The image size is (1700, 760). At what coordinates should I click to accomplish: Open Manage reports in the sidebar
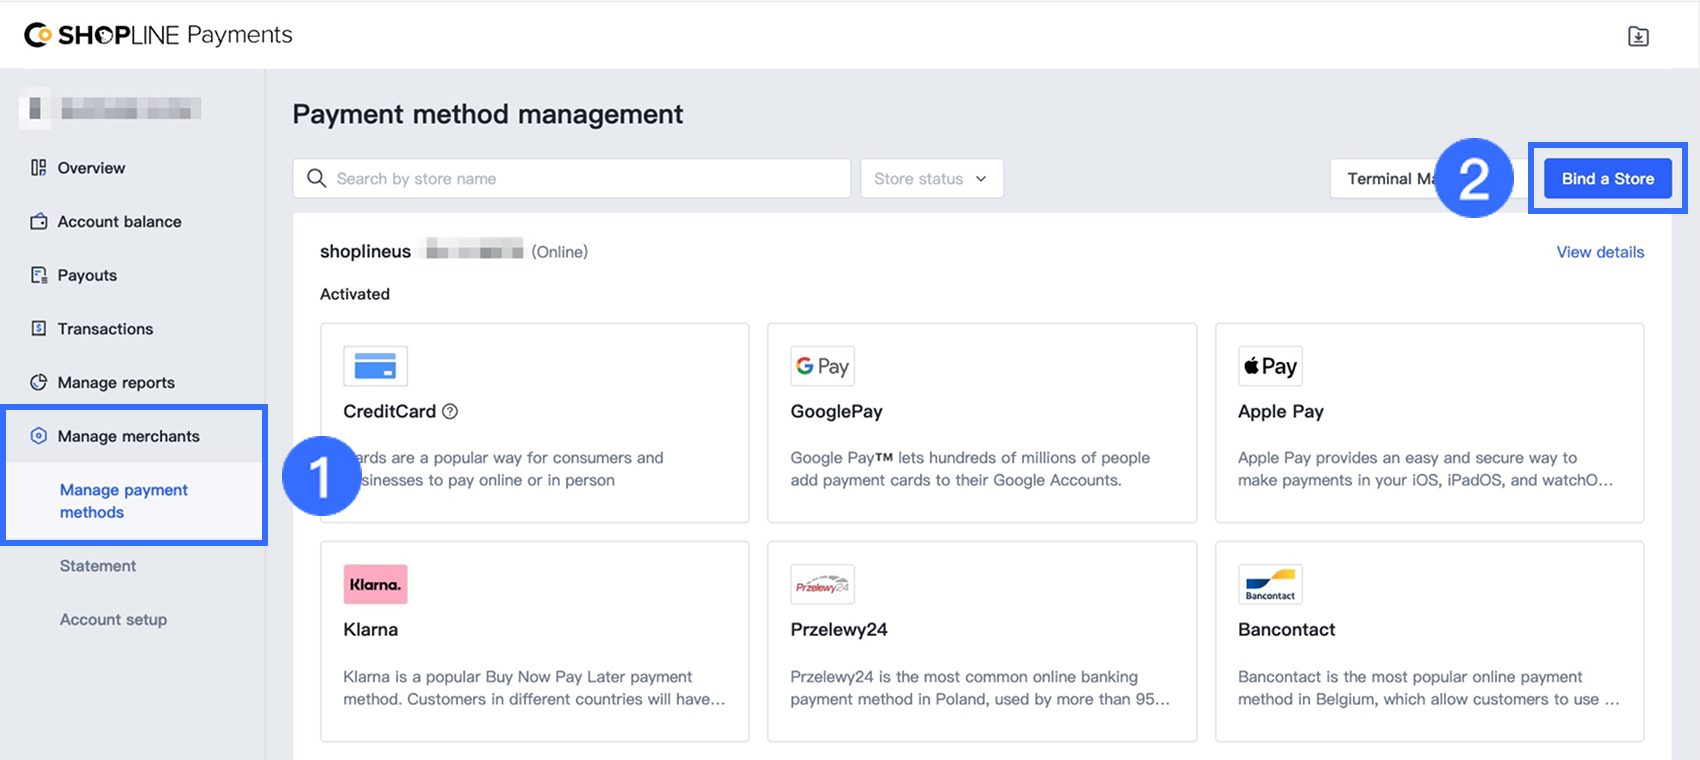pyautogui.click(x=116, y=383)
